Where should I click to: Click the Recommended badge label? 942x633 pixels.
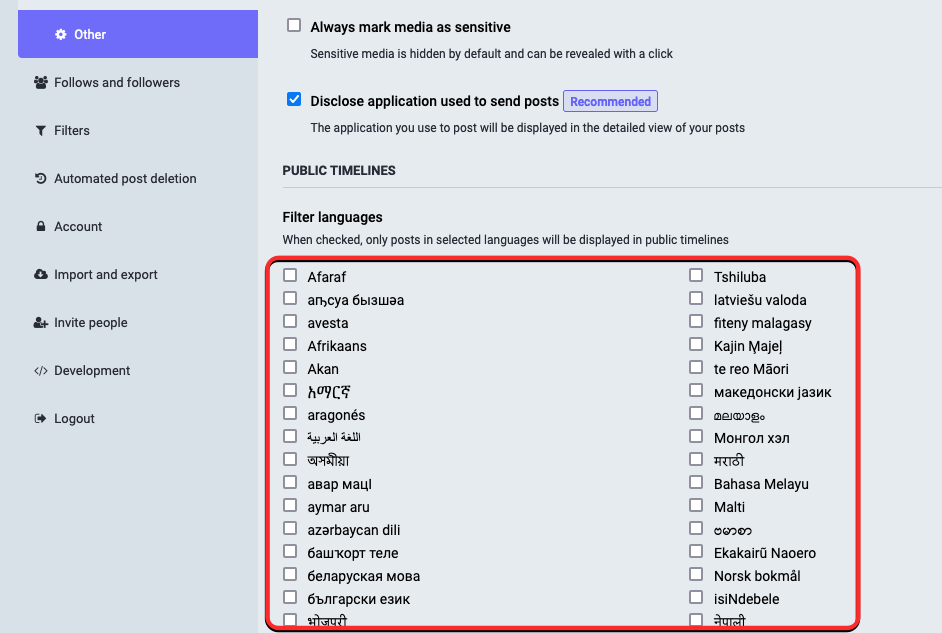pos(610,101)
